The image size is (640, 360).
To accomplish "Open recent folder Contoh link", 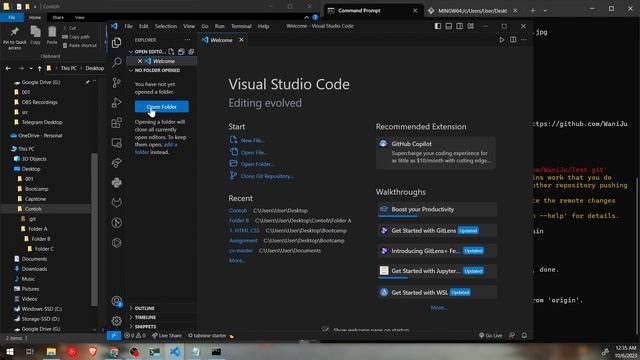I will coord(238,211).
